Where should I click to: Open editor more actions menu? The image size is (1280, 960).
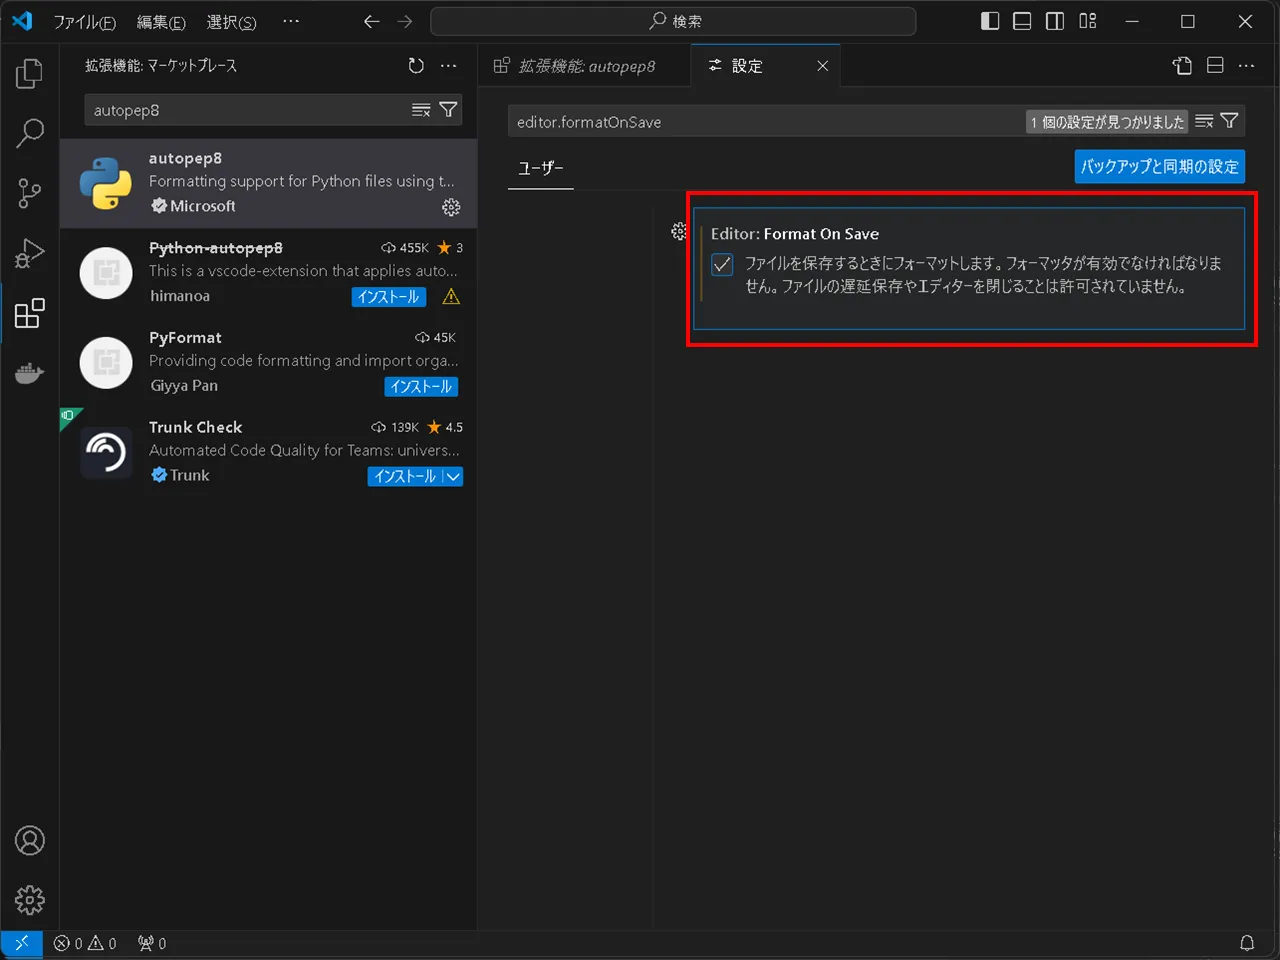point(1246,66)
